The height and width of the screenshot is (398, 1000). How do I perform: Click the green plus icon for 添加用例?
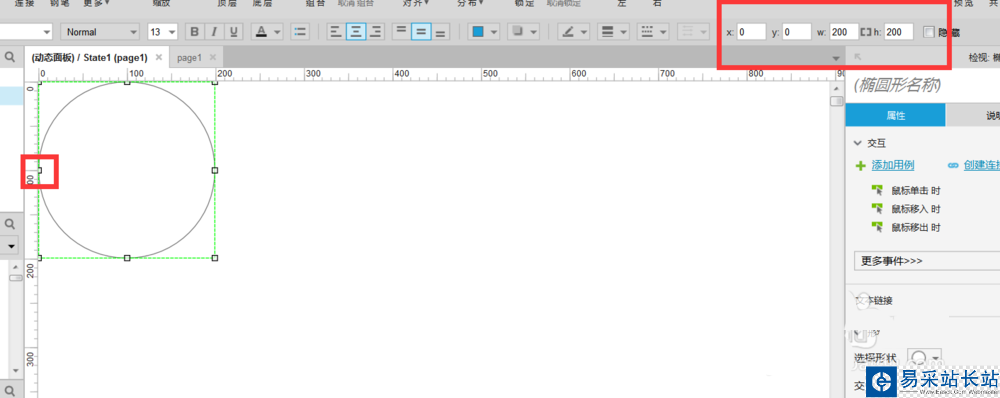click(860, 166)
